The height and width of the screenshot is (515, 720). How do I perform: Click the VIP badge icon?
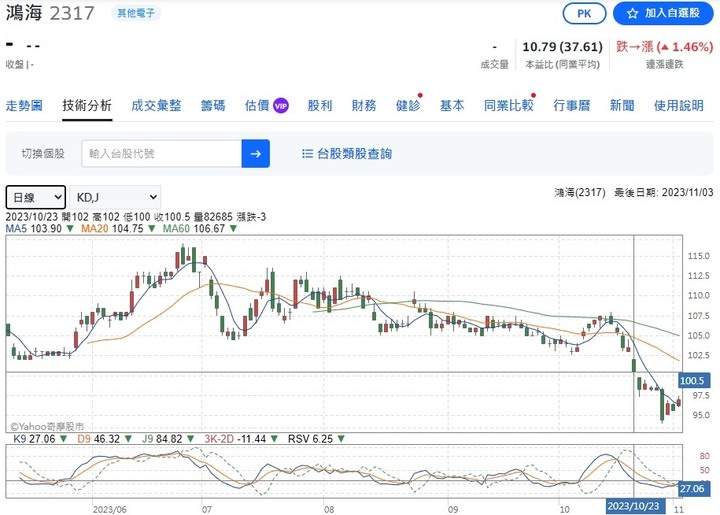281,106
